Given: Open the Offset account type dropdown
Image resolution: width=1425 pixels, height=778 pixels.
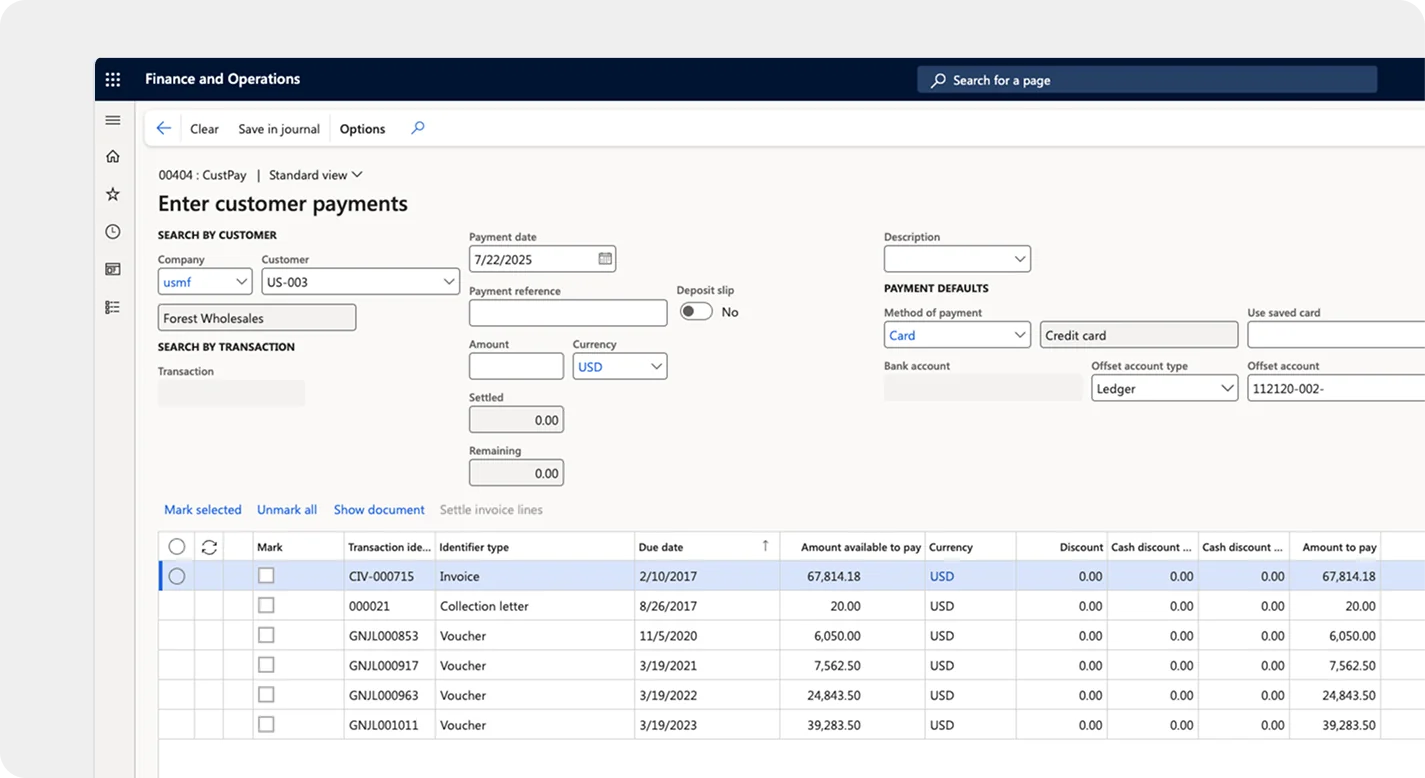Looking at the screenshot, I should [1228, 388].
